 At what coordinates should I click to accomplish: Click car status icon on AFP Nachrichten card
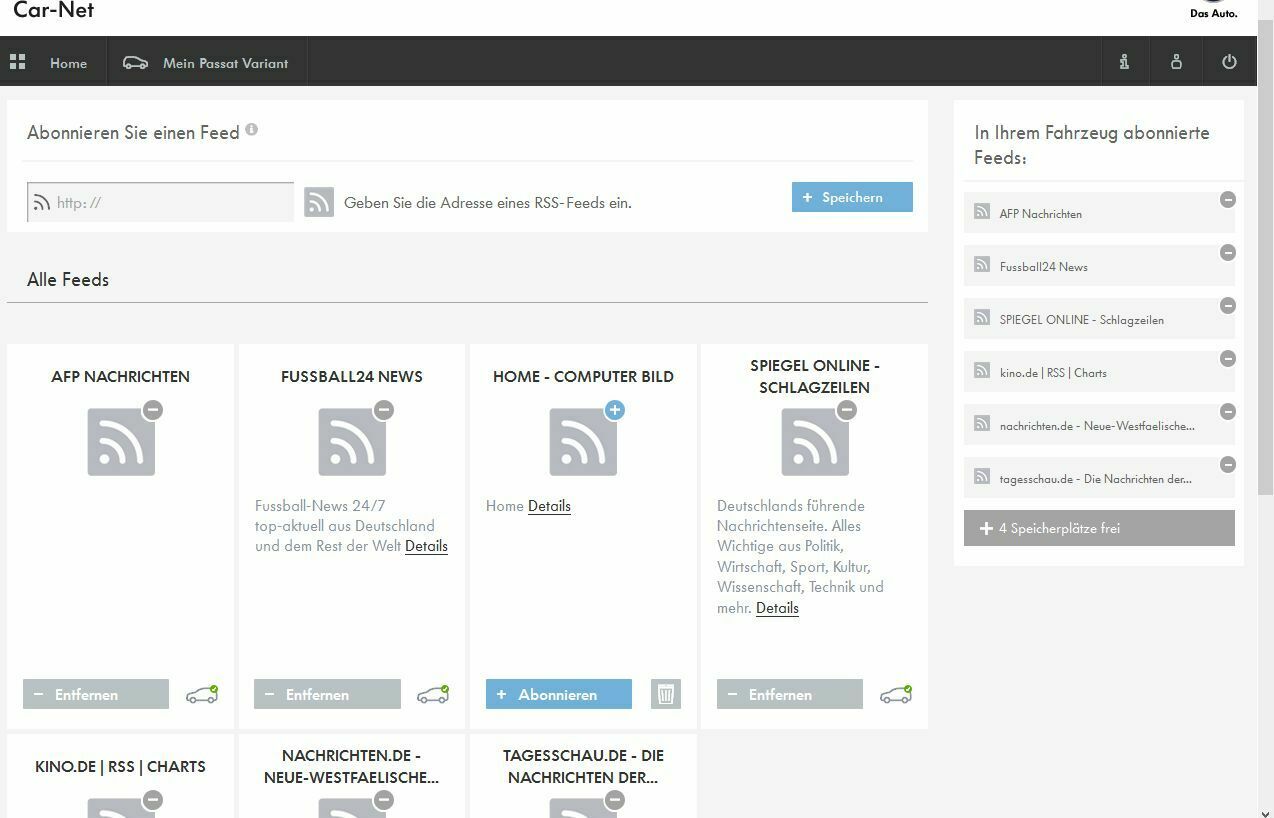[202, 694]
